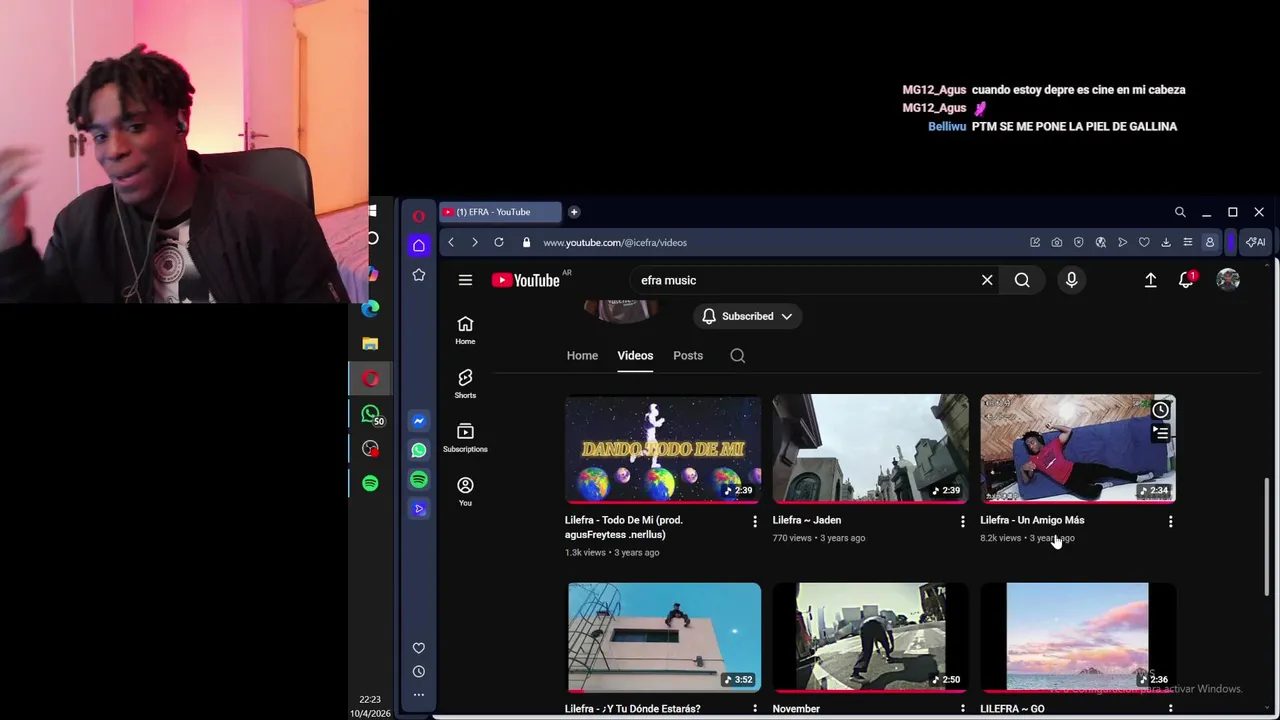
Task: Click the WhatsApp icon in Windows taskbar
Action: [371, 413]
